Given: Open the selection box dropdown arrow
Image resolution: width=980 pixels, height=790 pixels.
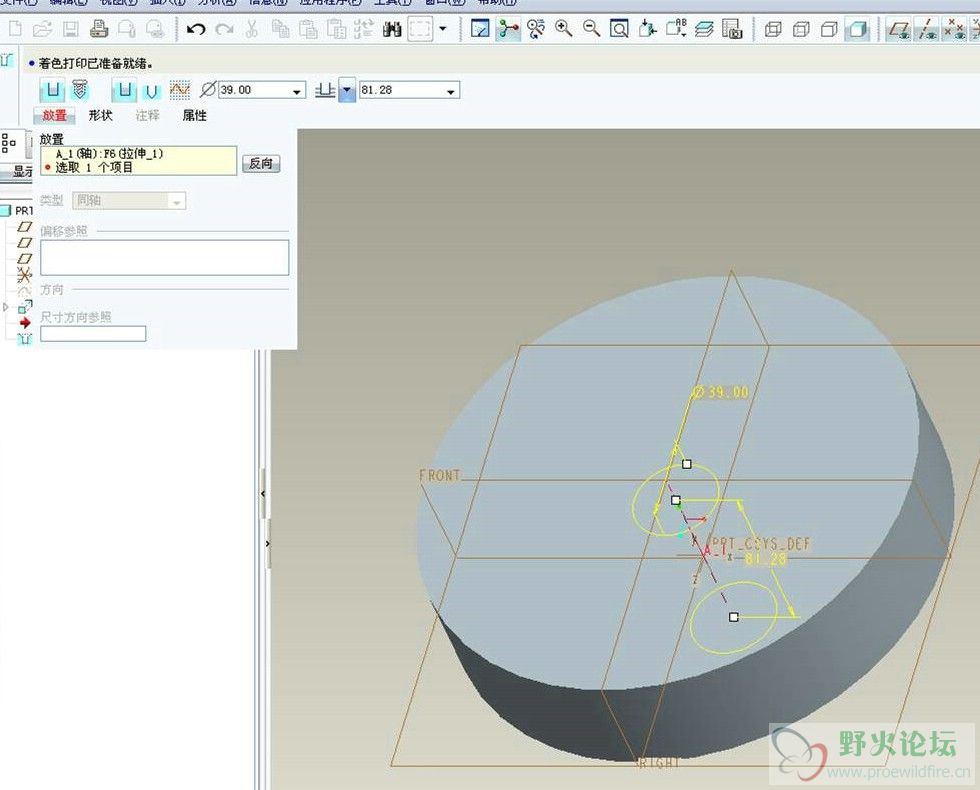Looking at the screenshot, I should tap(442, 29).
